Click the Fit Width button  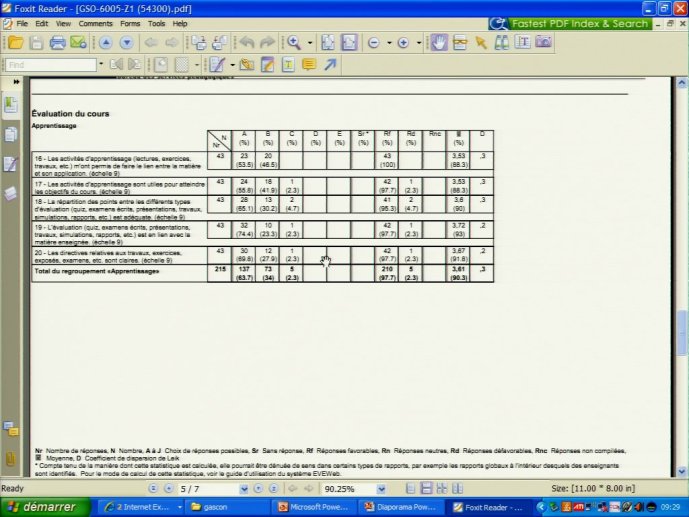pyautogui.click(x=349, y=43)
